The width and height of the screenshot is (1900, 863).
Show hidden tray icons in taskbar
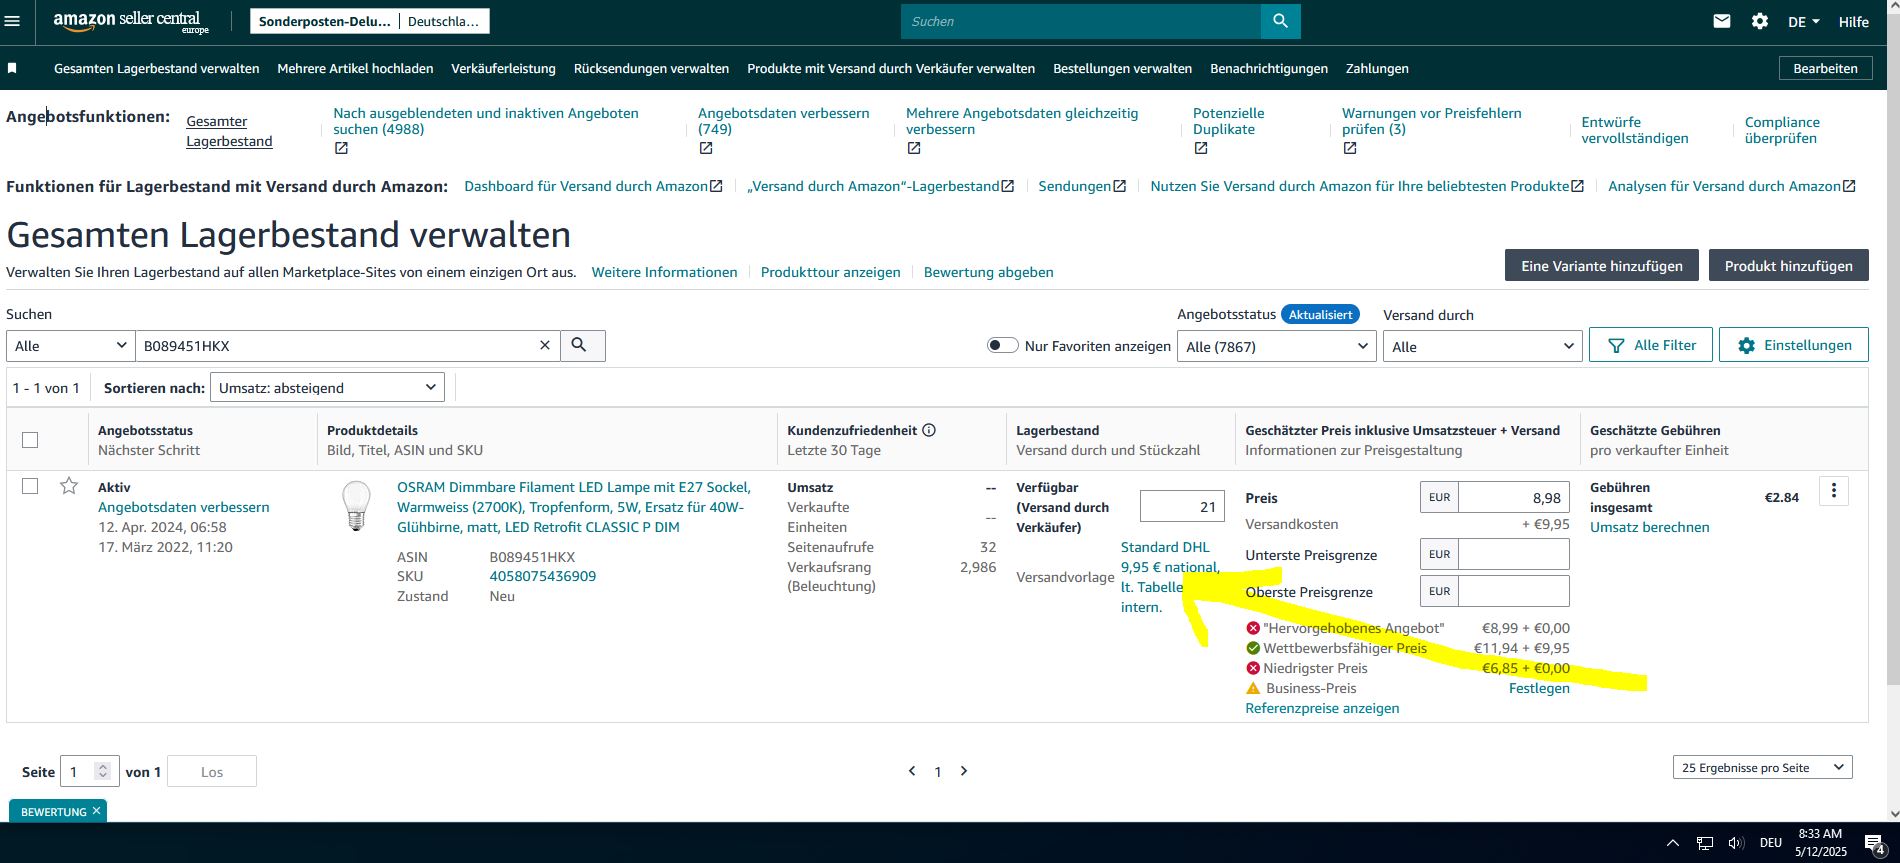[x=1672, y=843]
